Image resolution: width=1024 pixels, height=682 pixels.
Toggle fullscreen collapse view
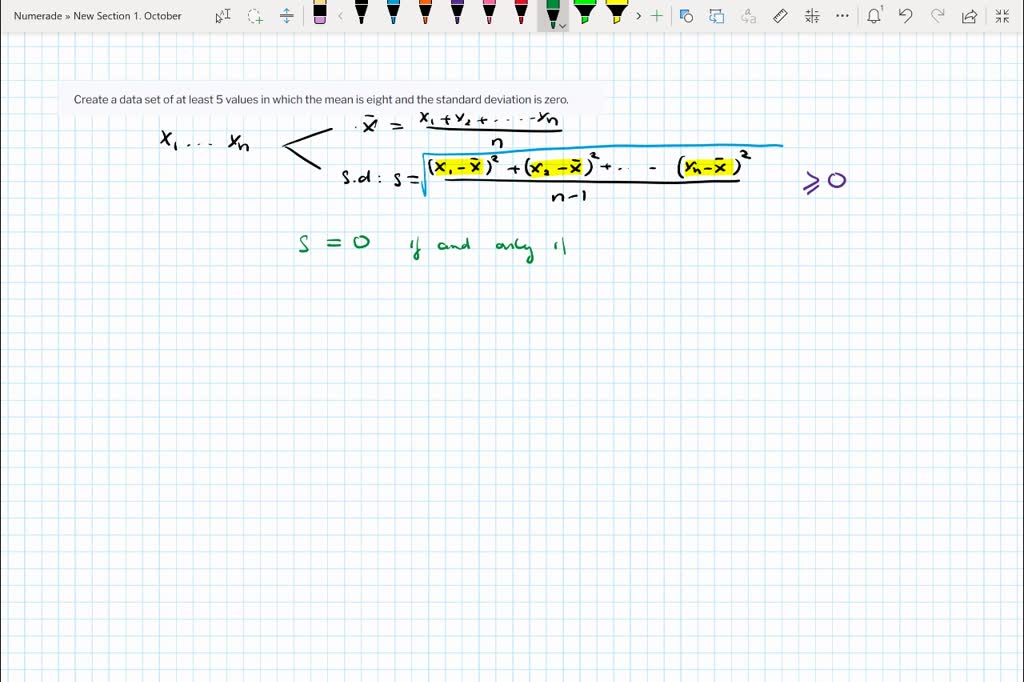[1002, 15]
